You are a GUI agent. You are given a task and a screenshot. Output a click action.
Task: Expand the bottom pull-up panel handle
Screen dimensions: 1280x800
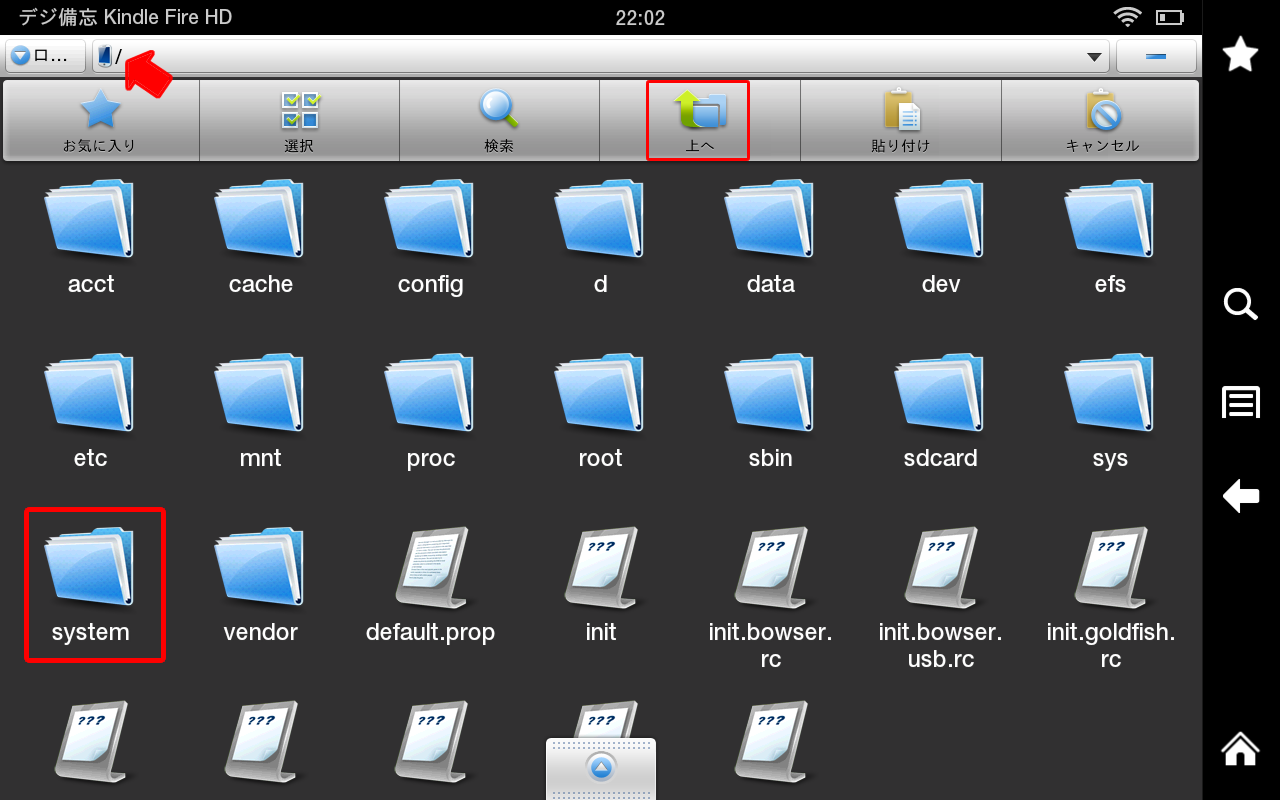(x=600, y=768)
